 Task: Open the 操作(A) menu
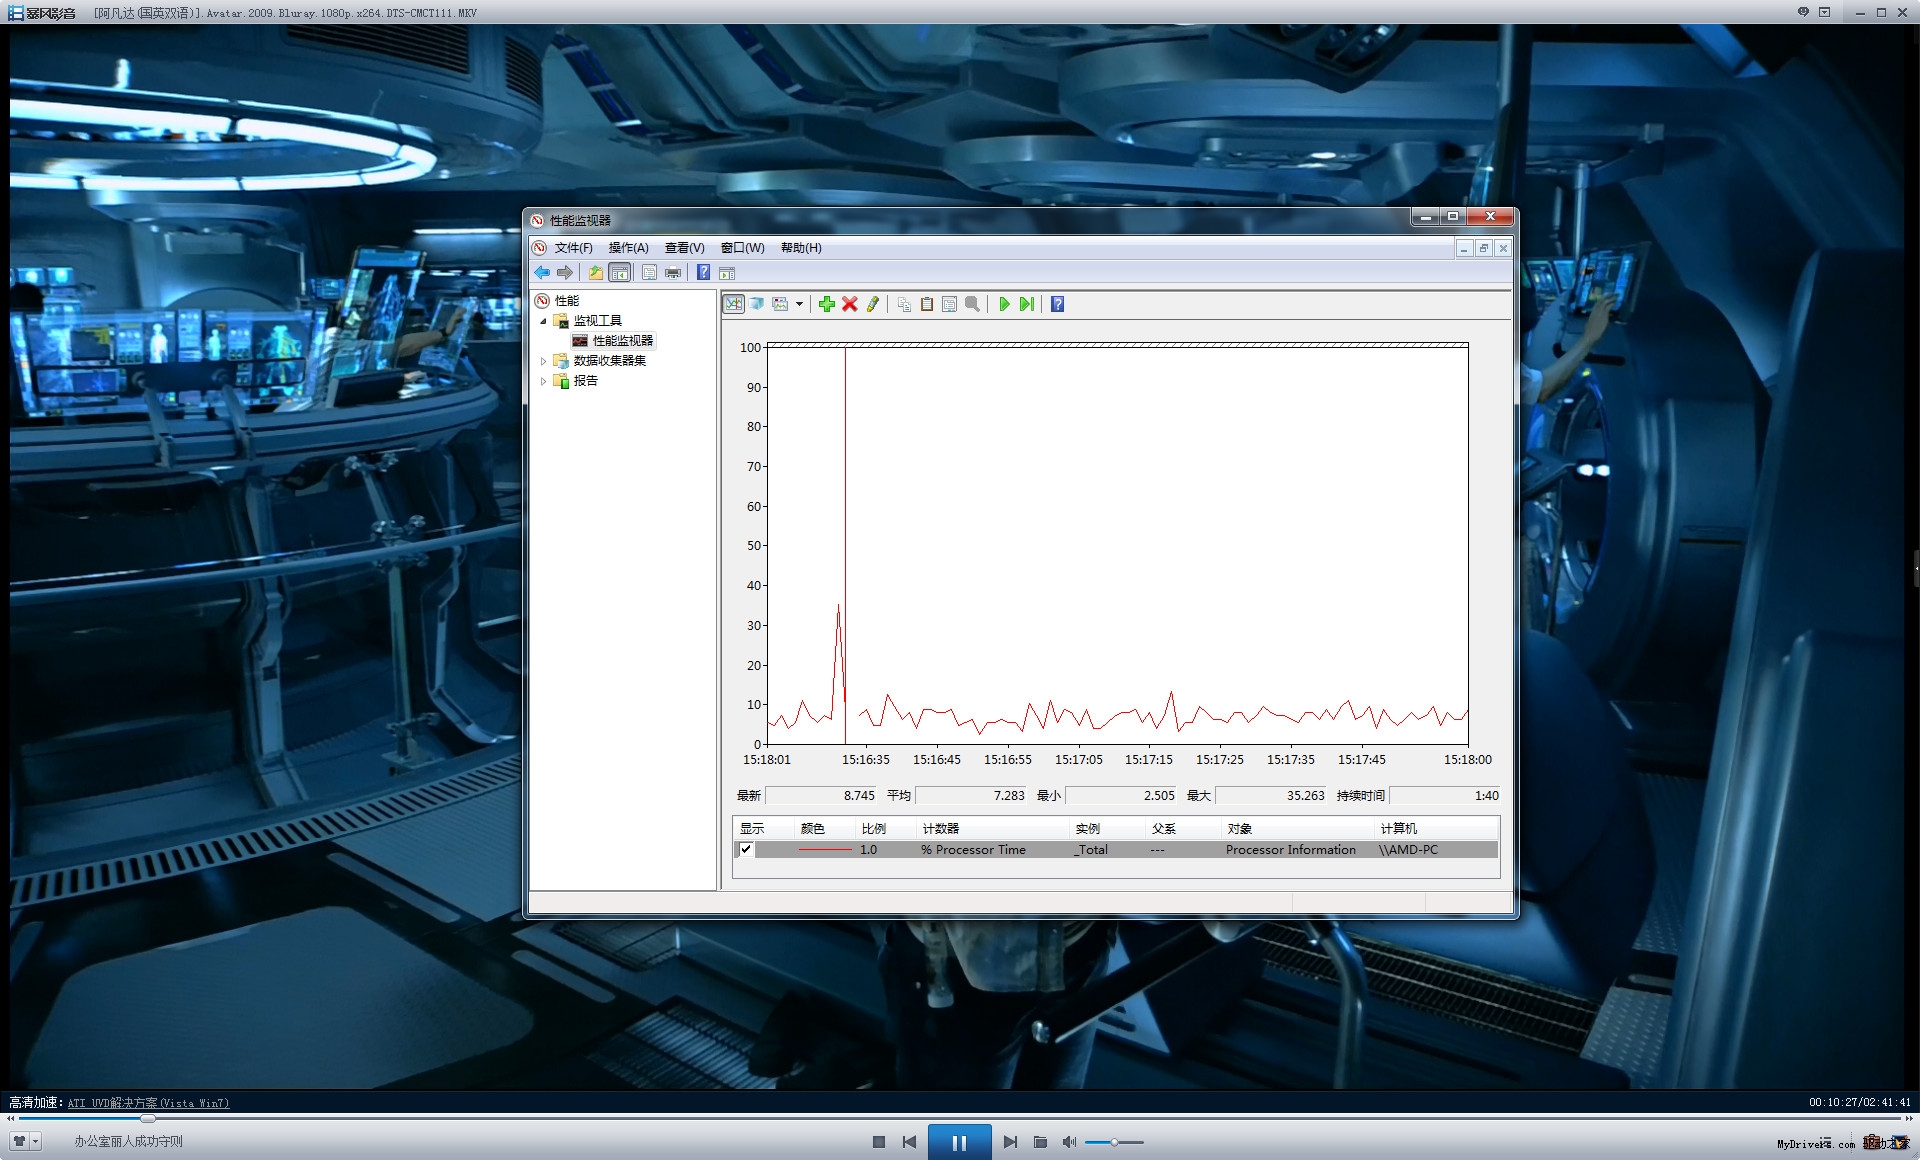(628, 248)
